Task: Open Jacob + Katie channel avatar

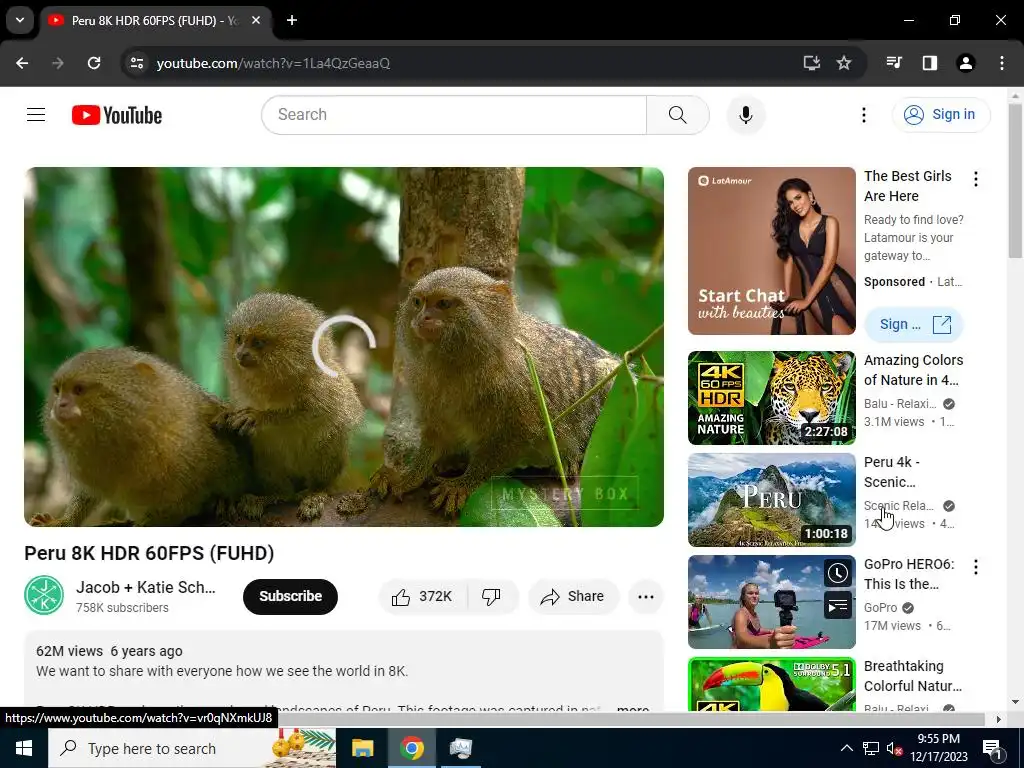Action: (x=44, y=596)
